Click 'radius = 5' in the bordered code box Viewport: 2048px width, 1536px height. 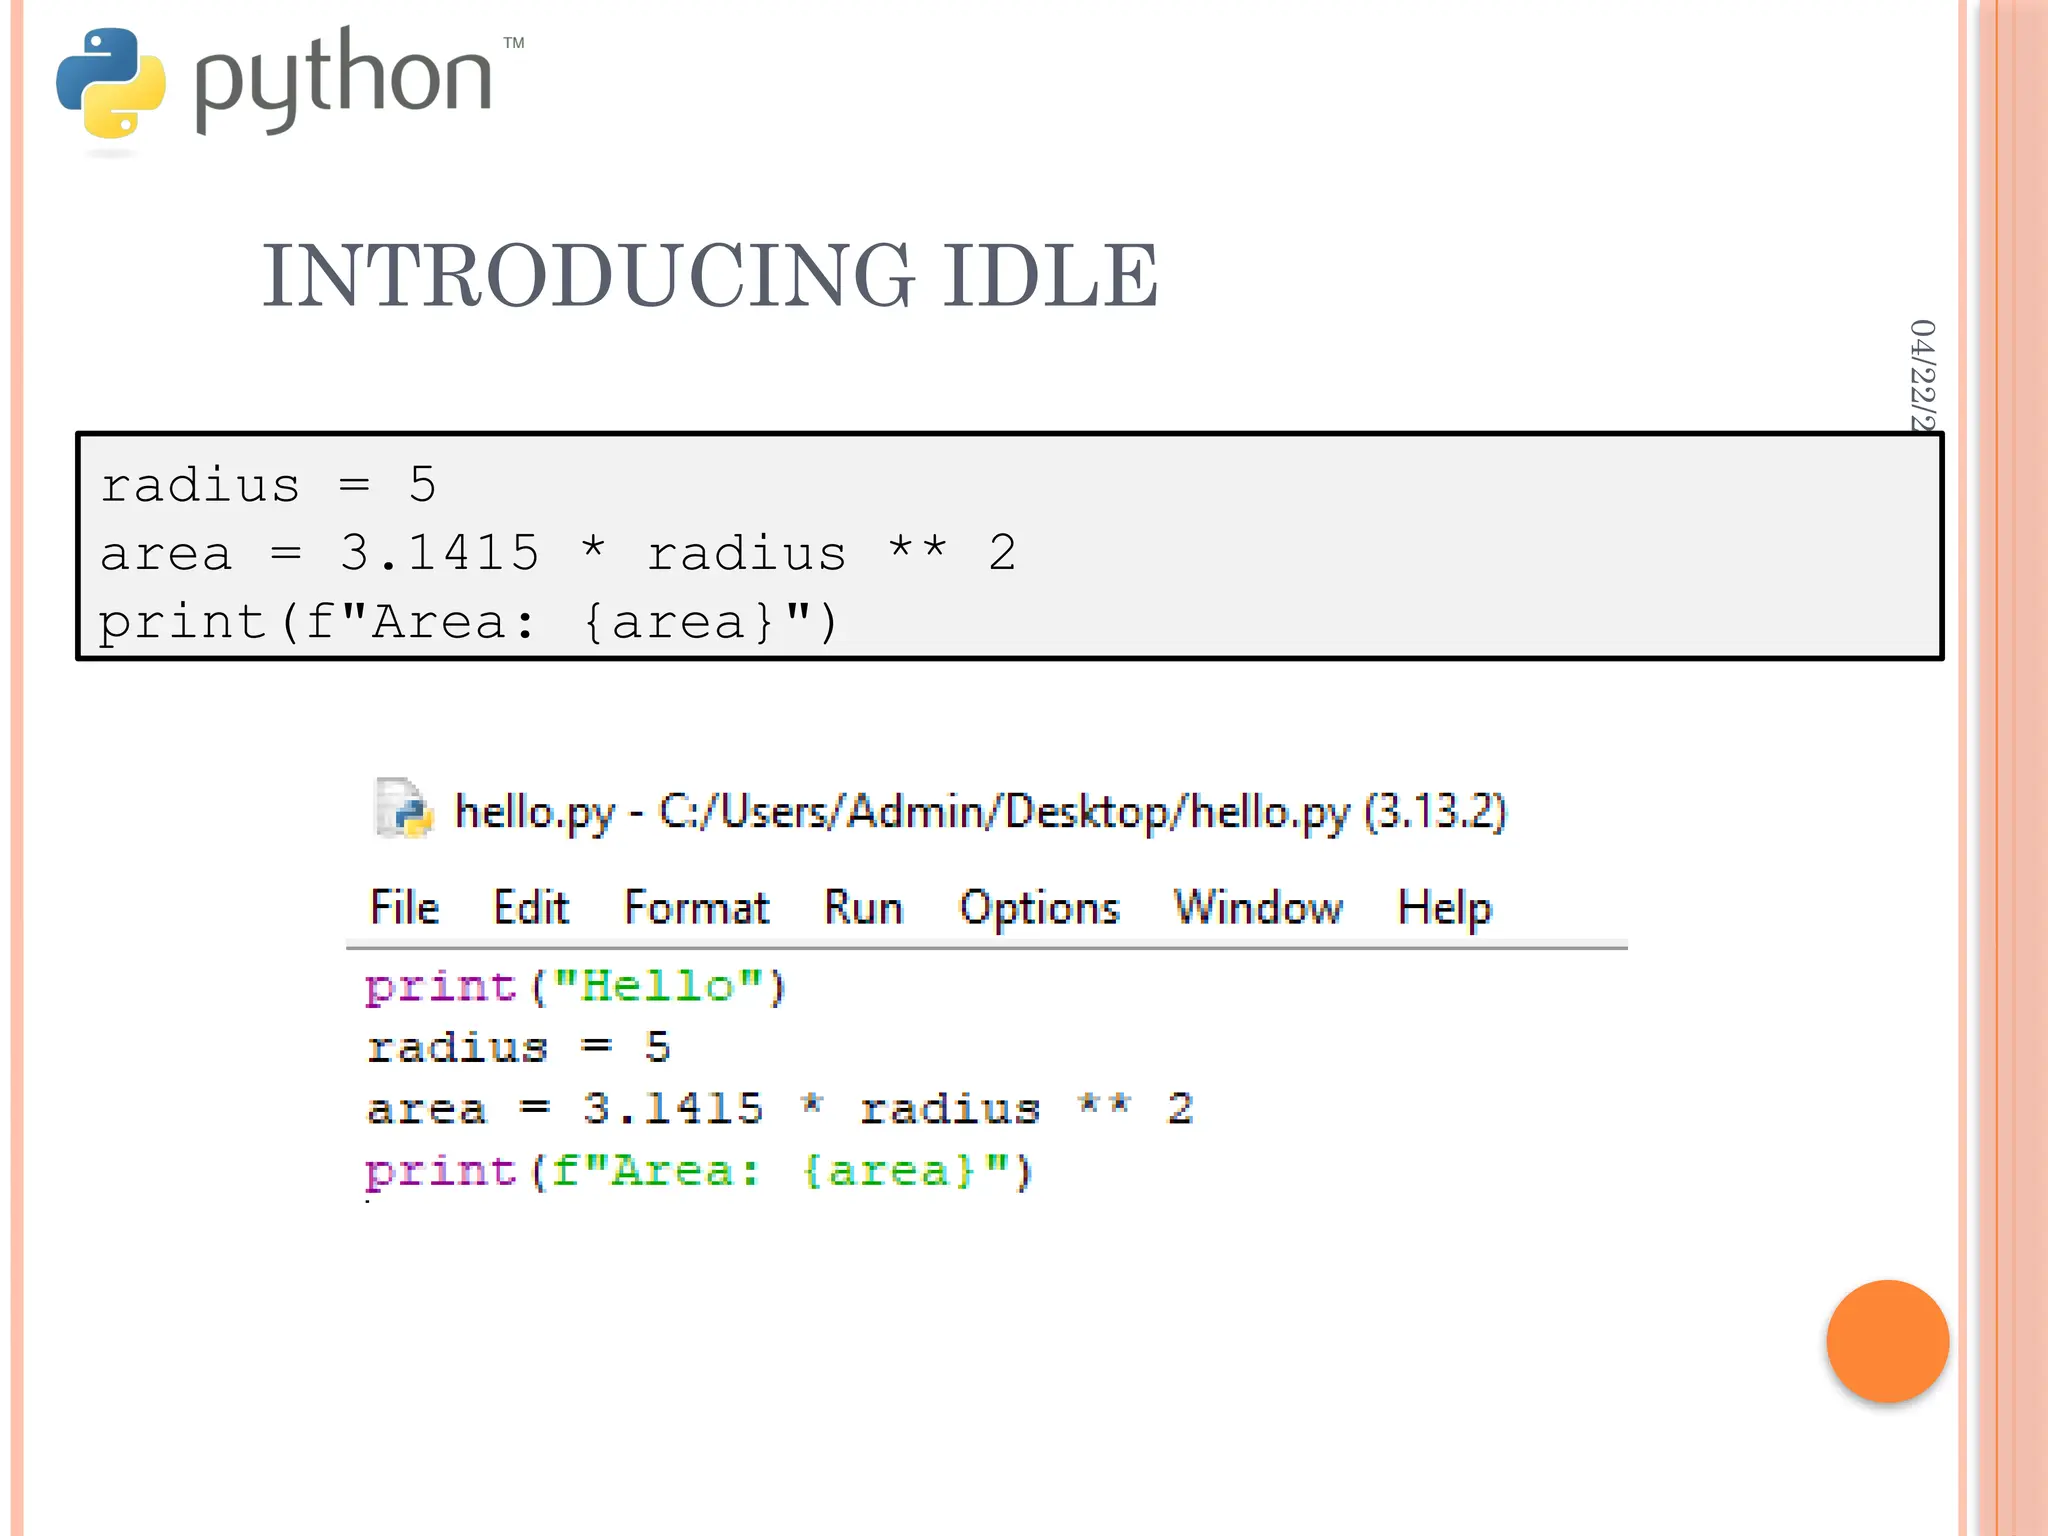pos(268,486)
